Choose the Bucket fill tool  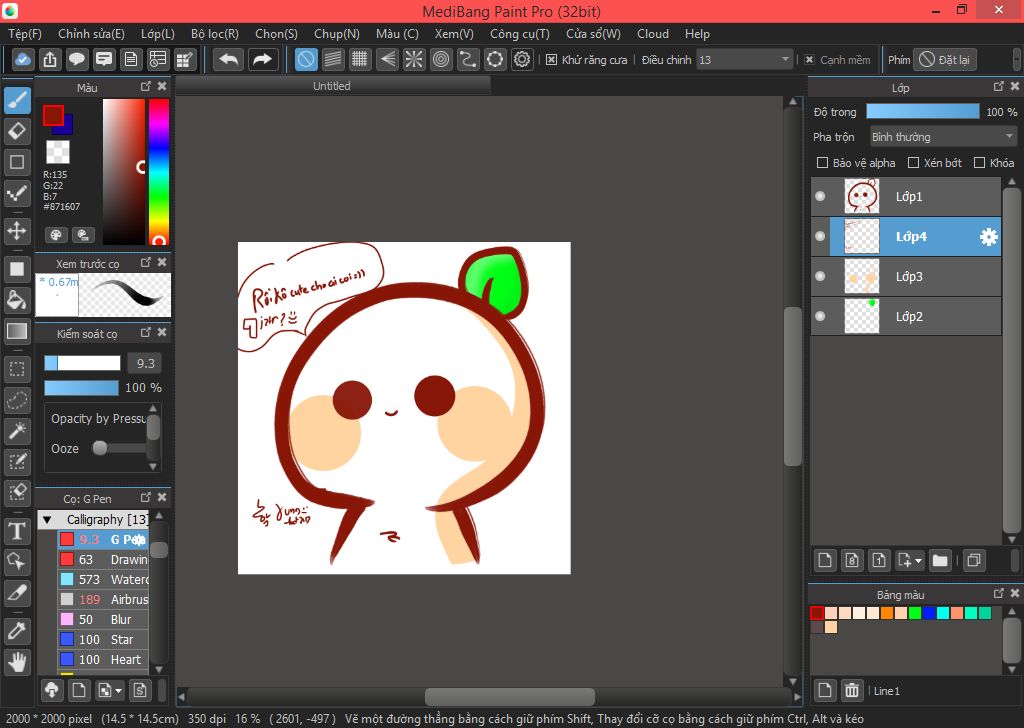coord(17,299)
